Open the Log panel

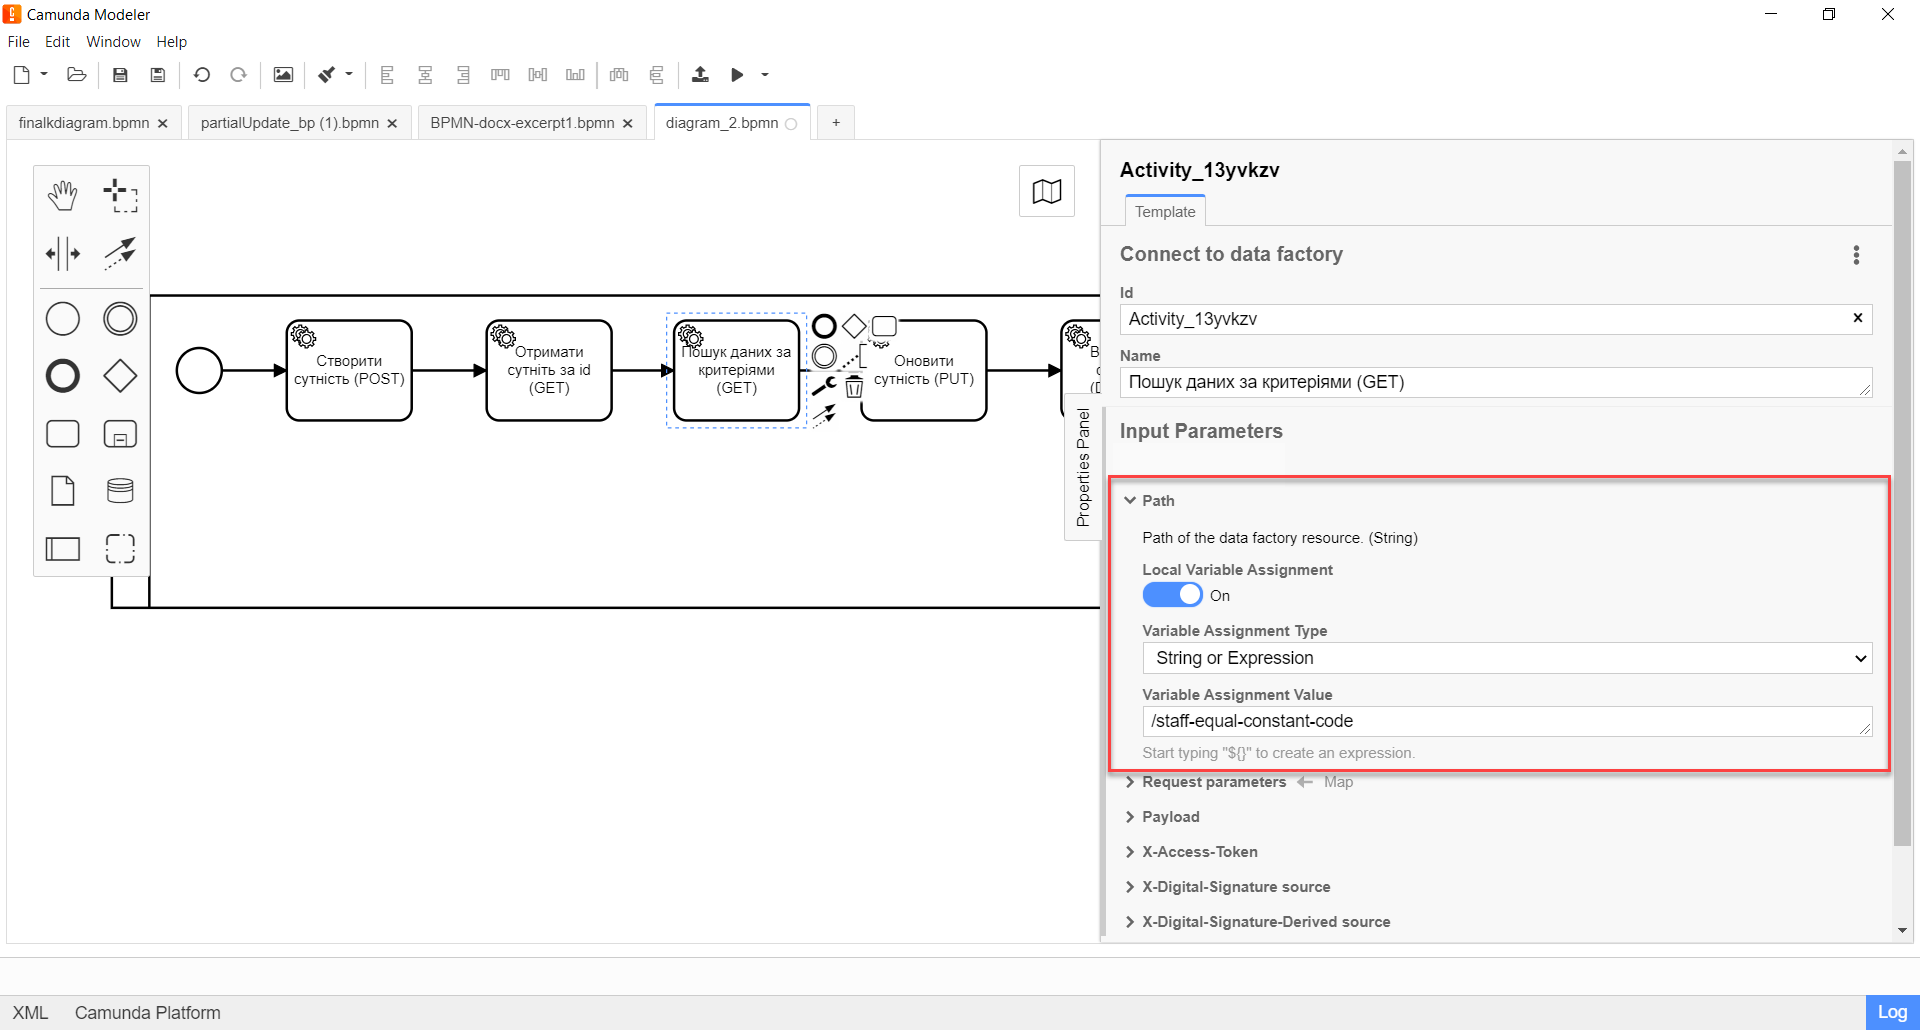pos(1892,1012)
